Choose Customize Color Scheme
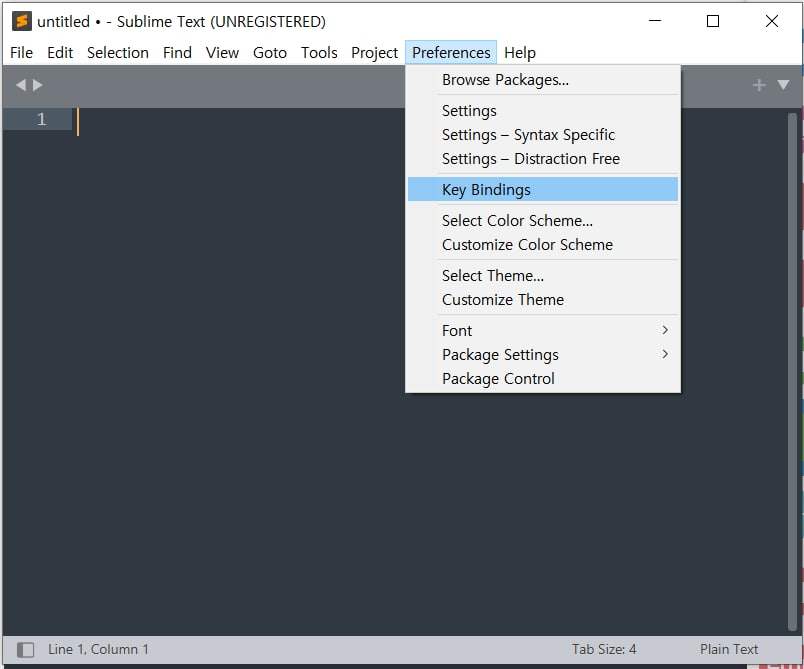This screenshot has width=804, height=669. (543, 245)
